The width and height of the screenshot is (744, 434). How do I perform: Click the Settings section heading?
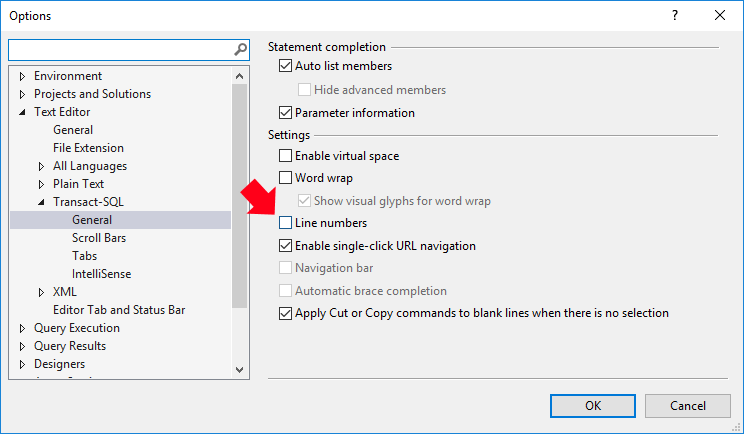point(289,135)
